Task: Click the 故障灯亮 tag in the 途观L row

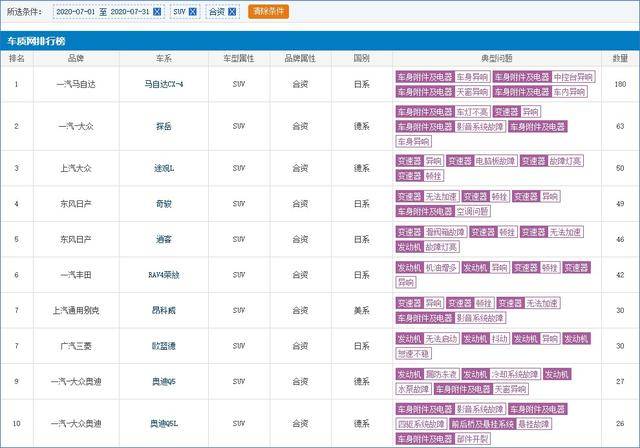Action: point(565,161)
